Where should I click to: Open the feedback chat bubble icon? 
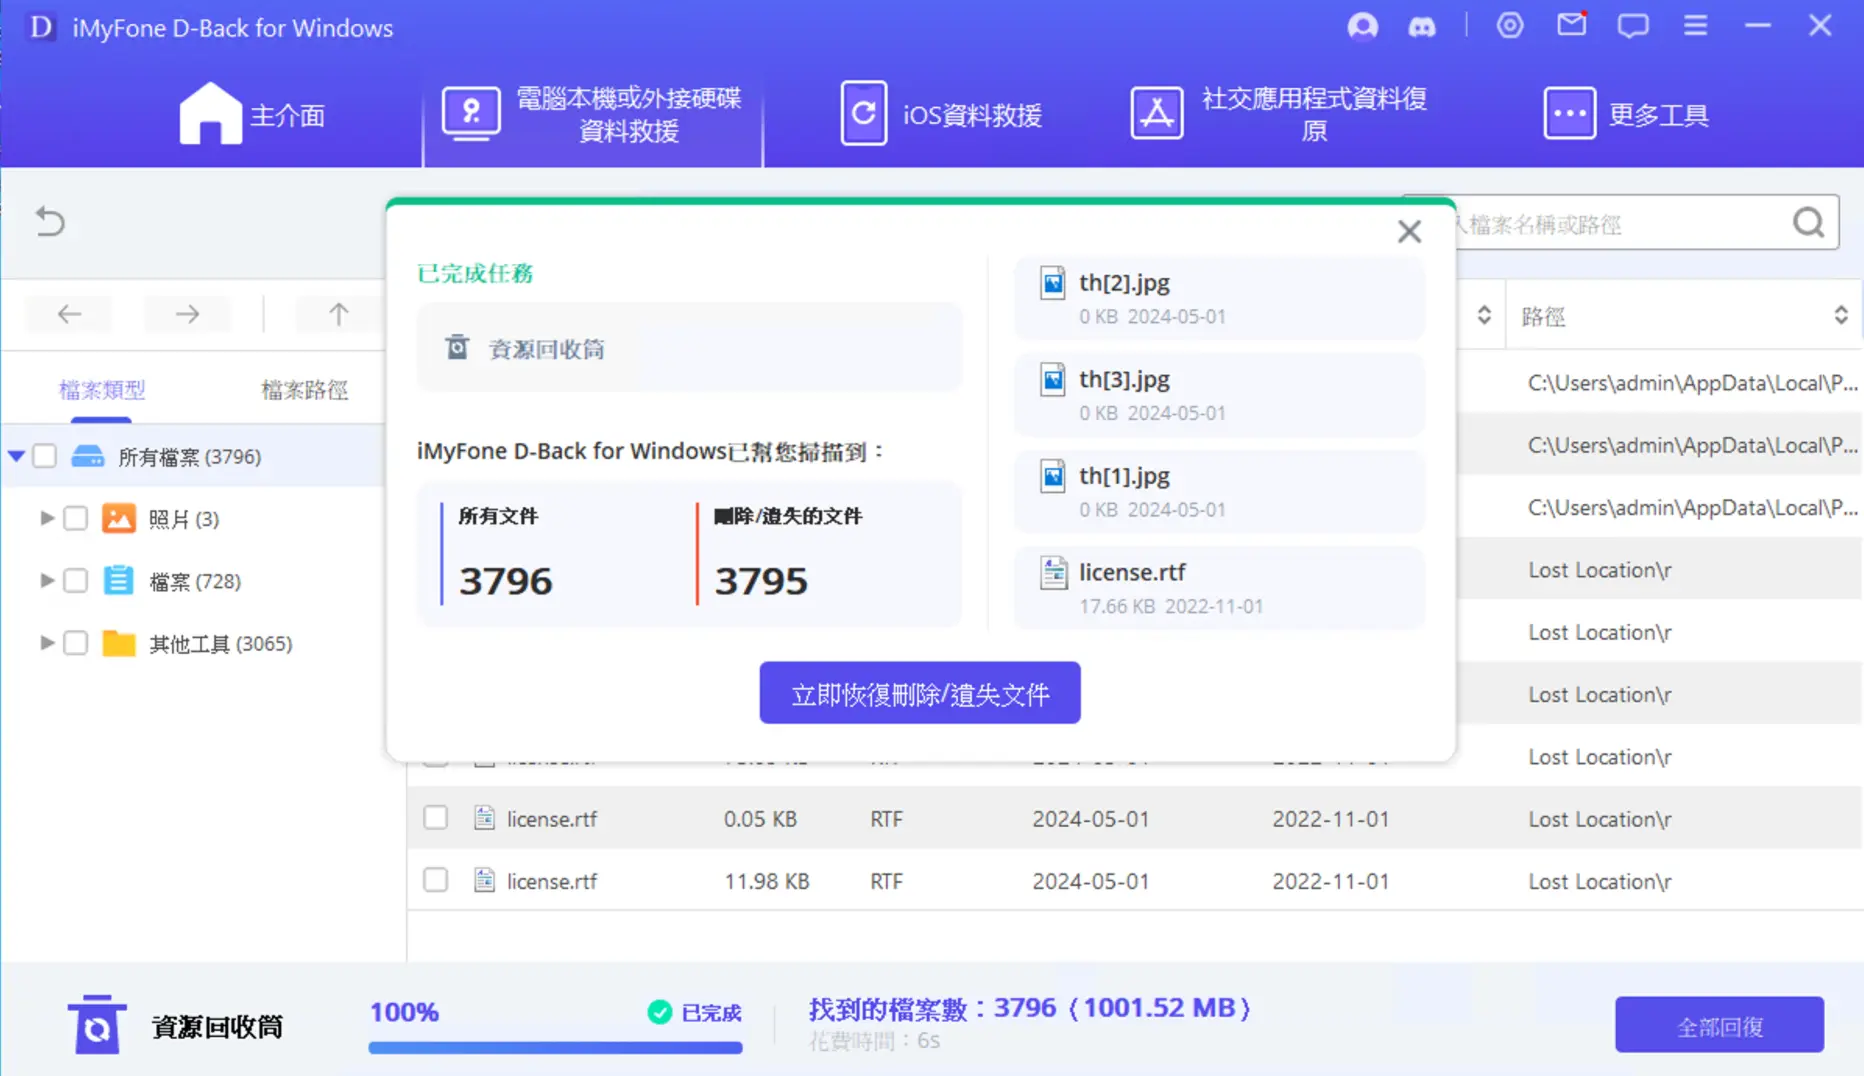[1632, 26]
